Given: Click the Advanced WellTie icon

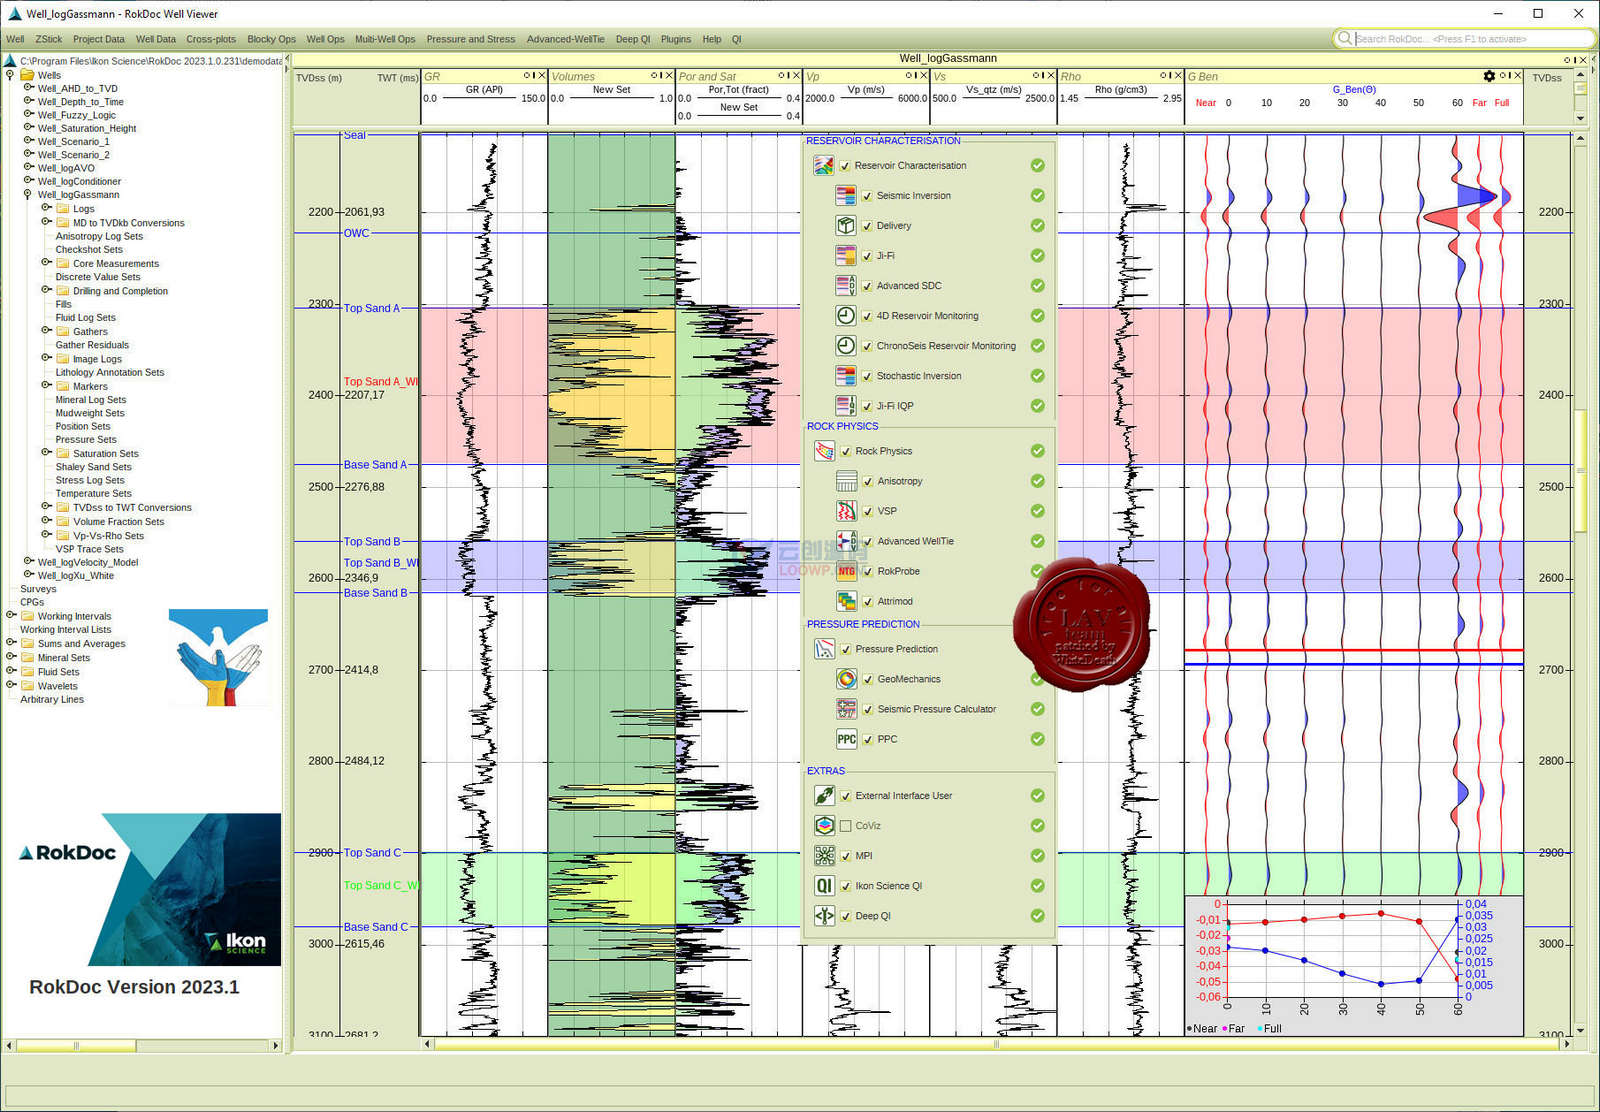Looking at the screenshot, I should pos(847,541).
